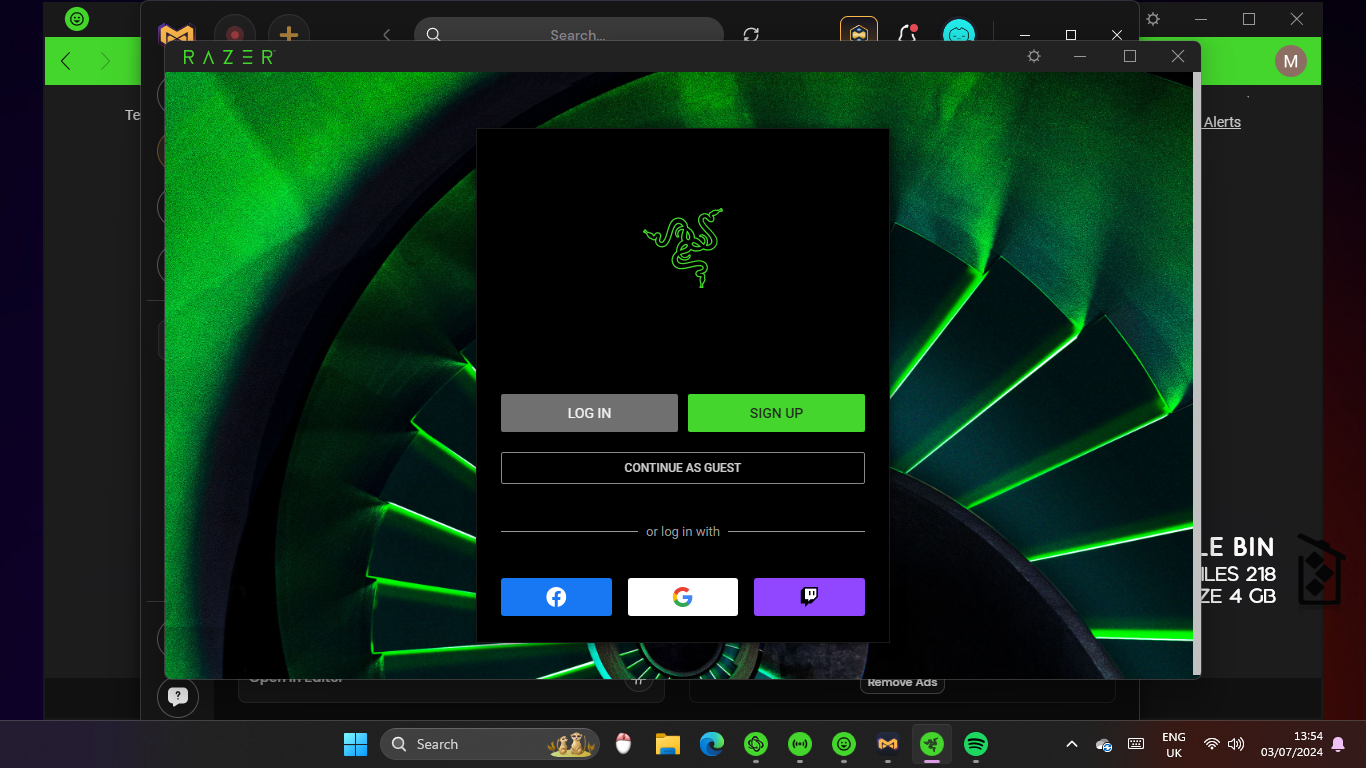This screenshot has height=768, width=1366.
Task: Open the yellow badge icon in the Medal window
Action: pos(859,34)
